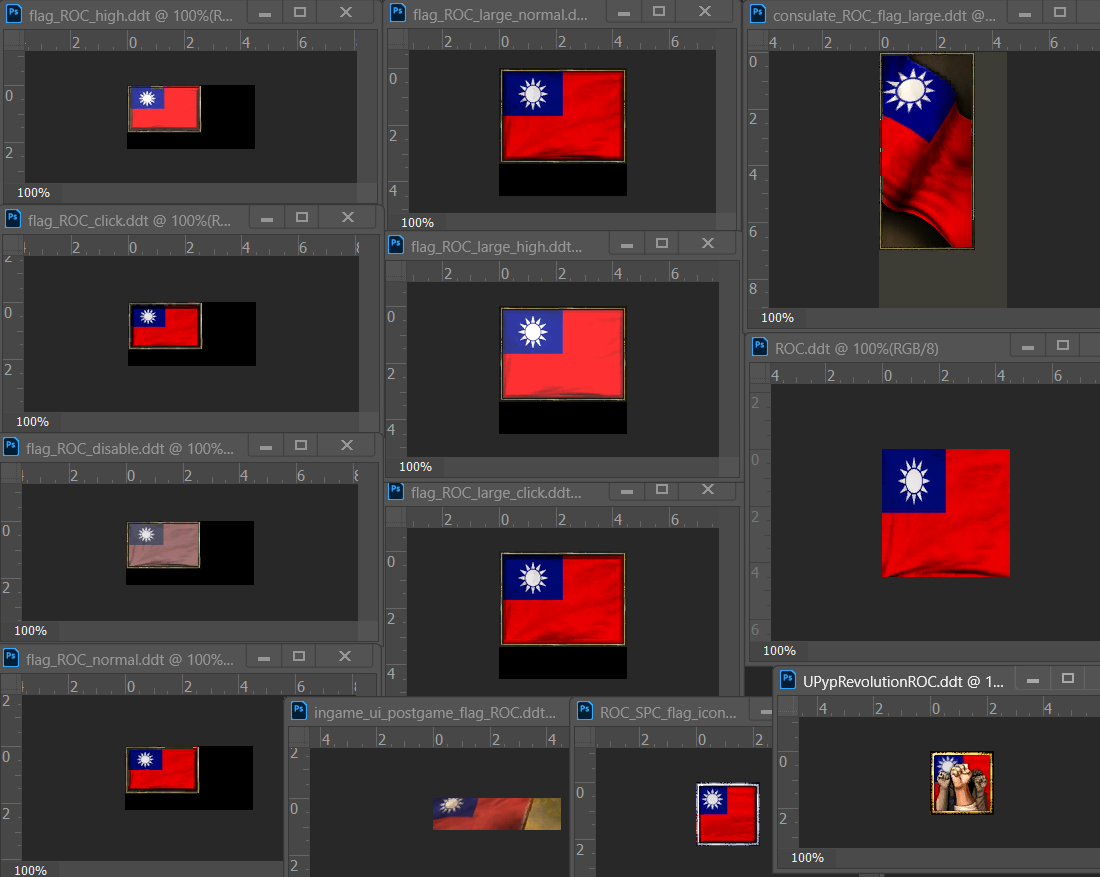The image size is (1100, 877).
Task: Click the Ps icon of ROC_SPC_flag_icon window
Action: pos(586,712)
